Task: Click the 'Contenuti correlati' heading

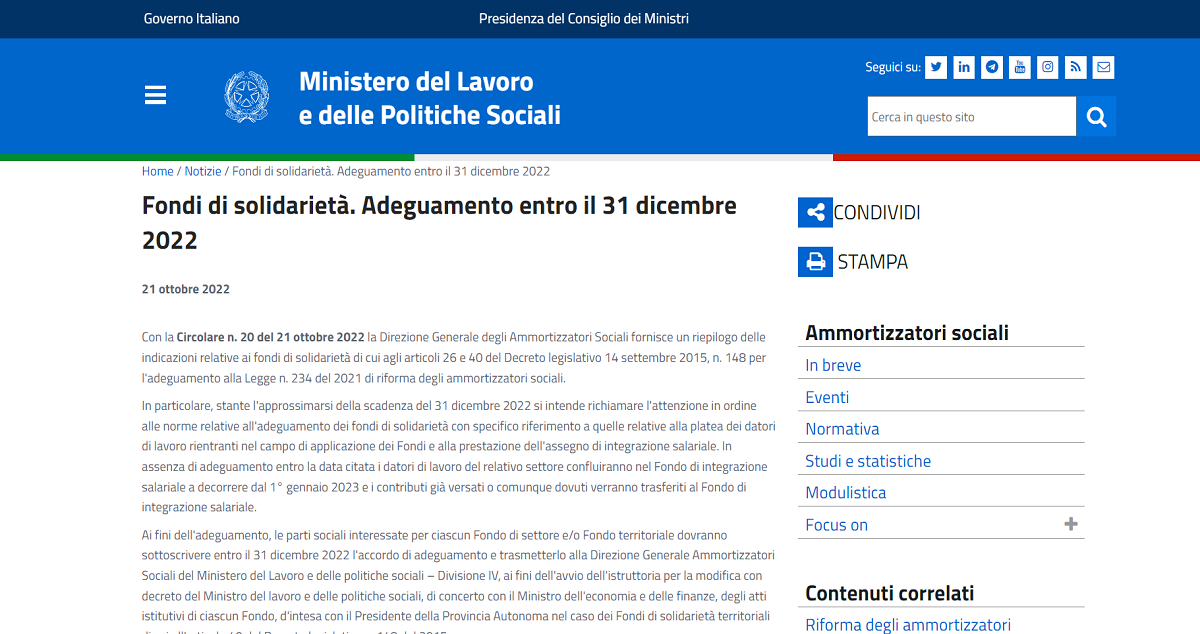Action: [890, 593]
